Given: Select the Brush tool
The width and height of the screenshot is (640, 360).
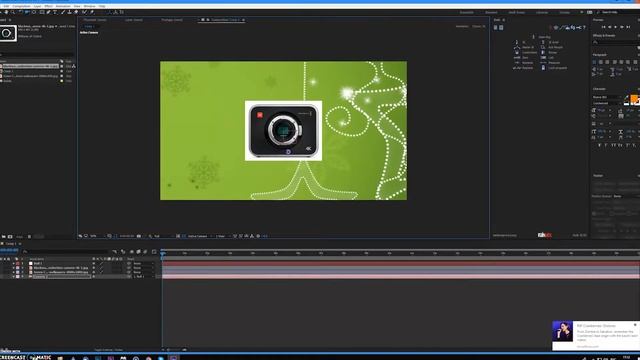Looking at the screenshot, I should pyautogui.click(x=62, y=12).
